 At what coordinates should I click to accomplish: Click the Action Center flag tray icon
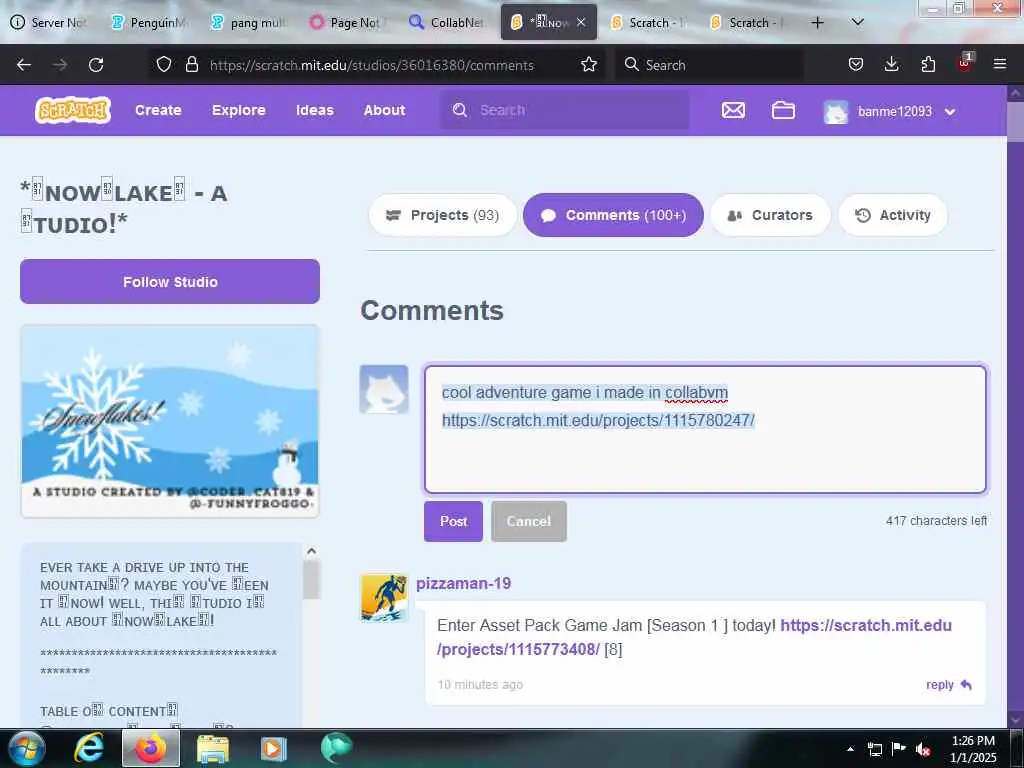pyautogui.click(x=899, y=749)
